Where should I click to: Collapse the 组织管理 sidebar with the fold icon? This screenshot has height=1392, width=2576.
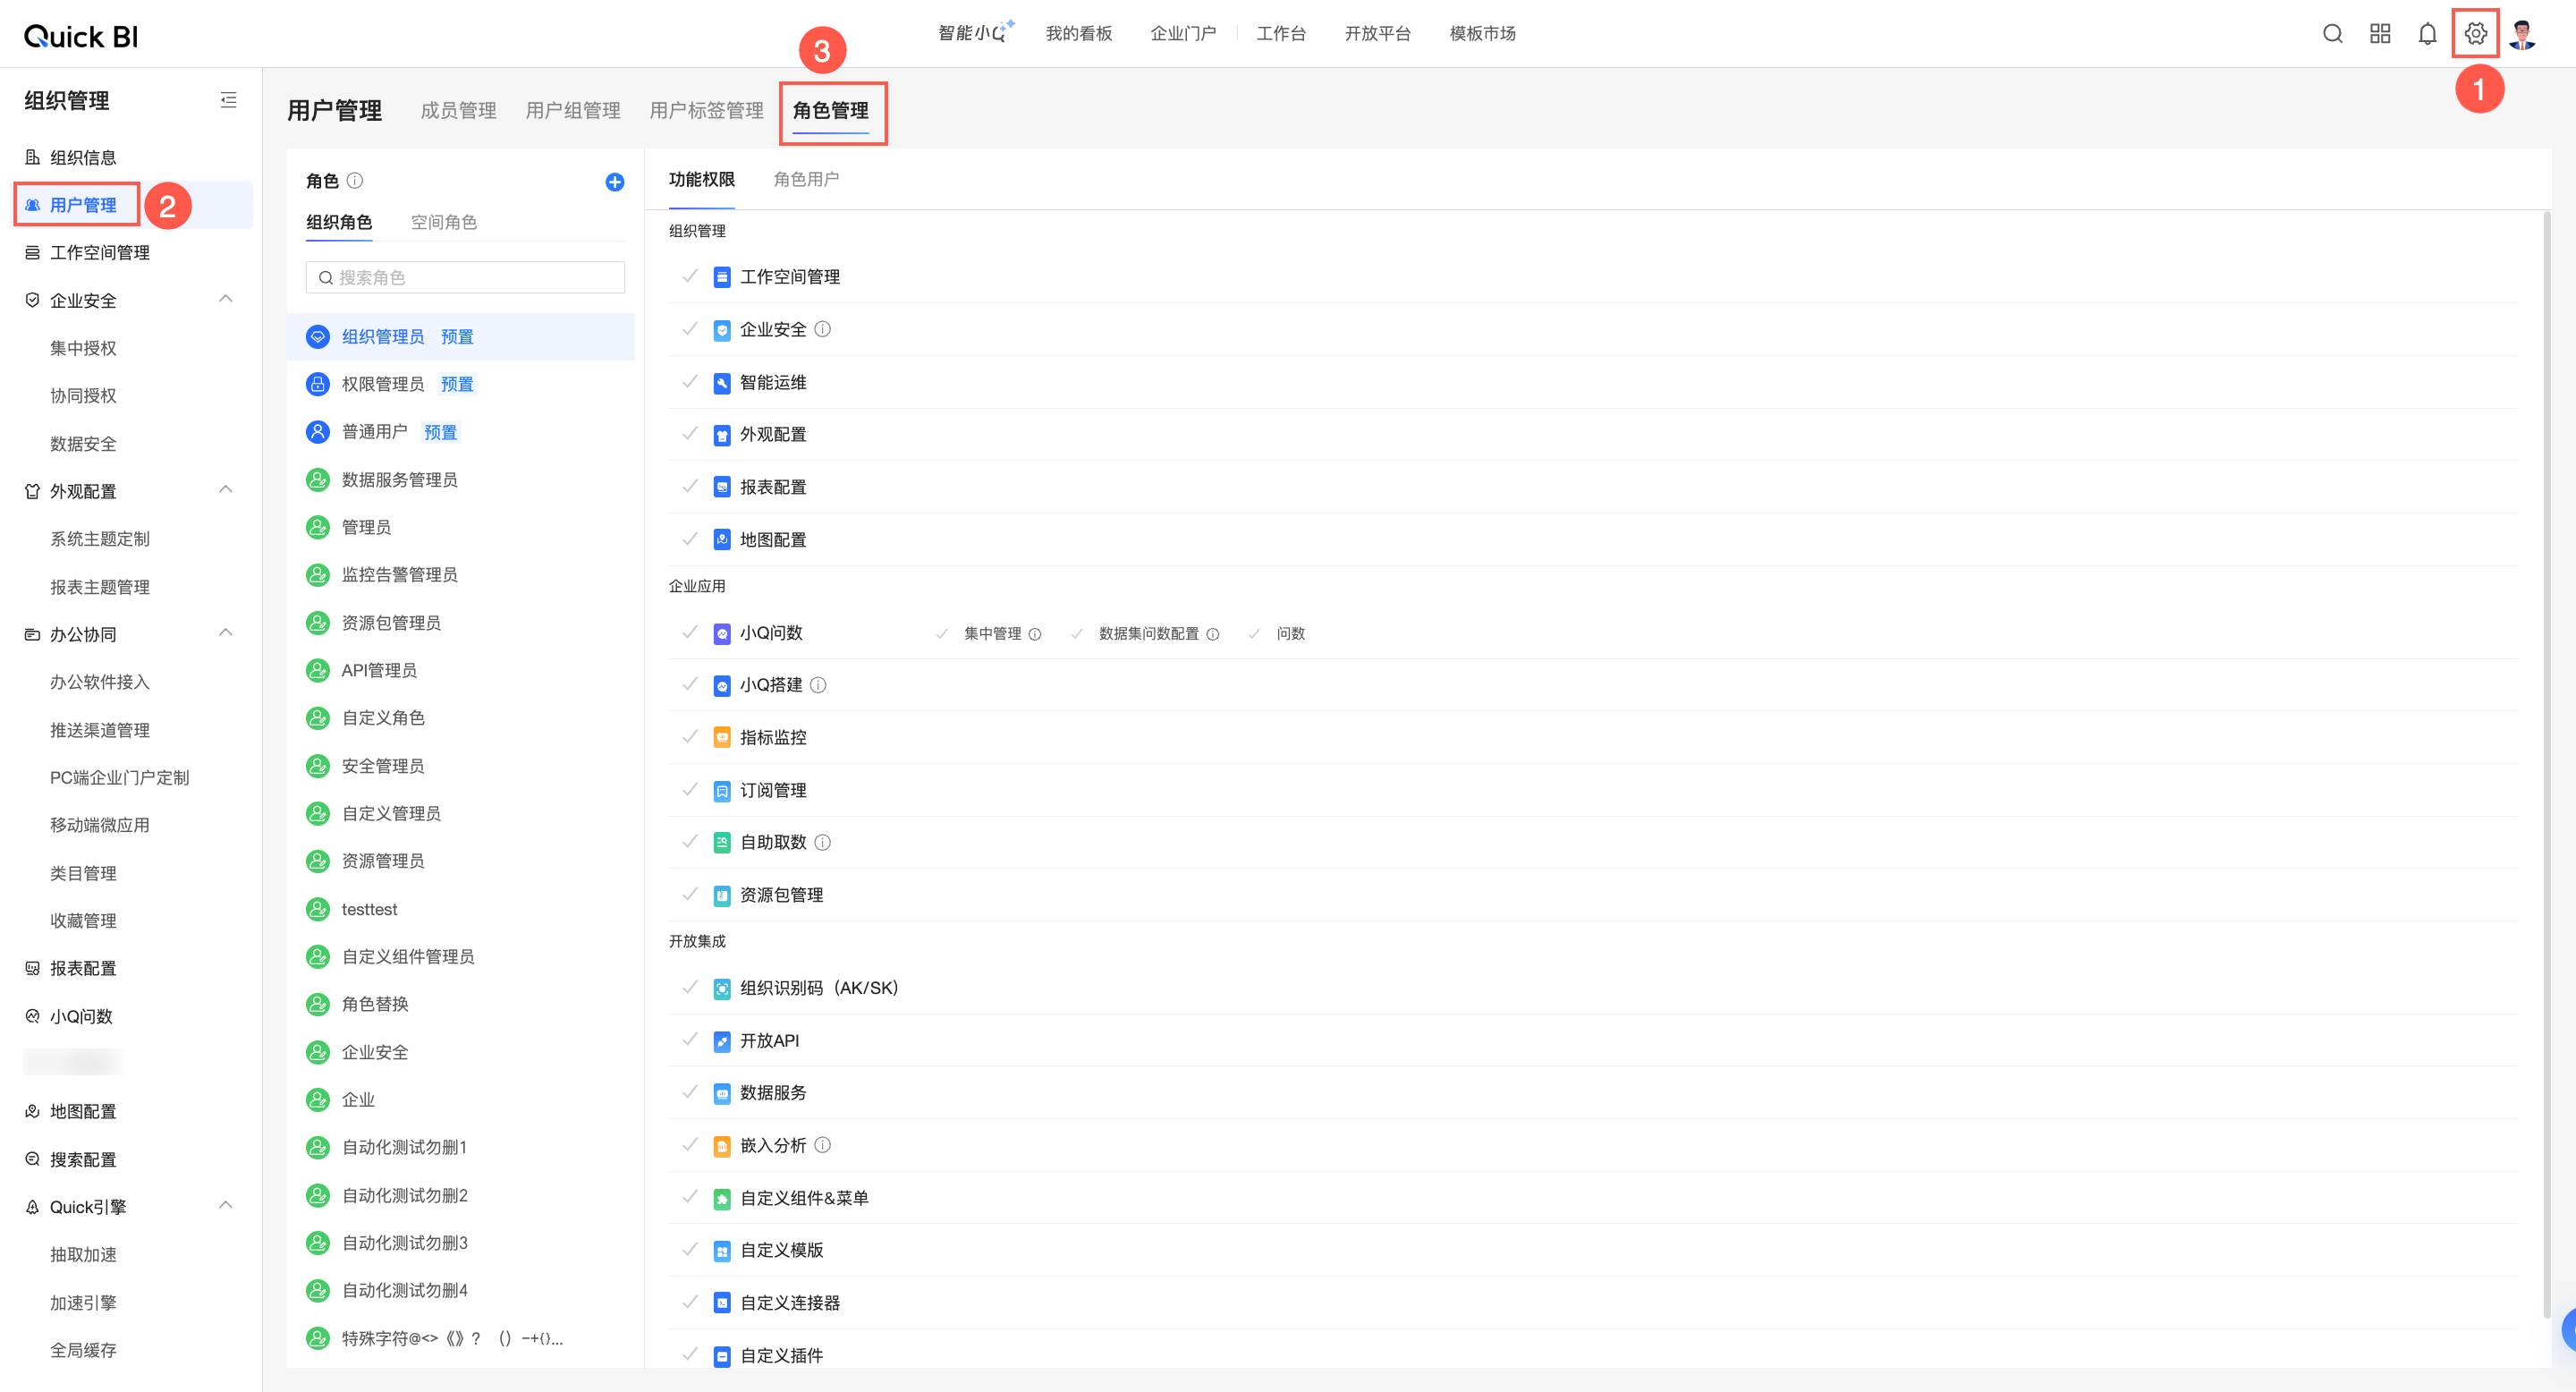(228, 100)
